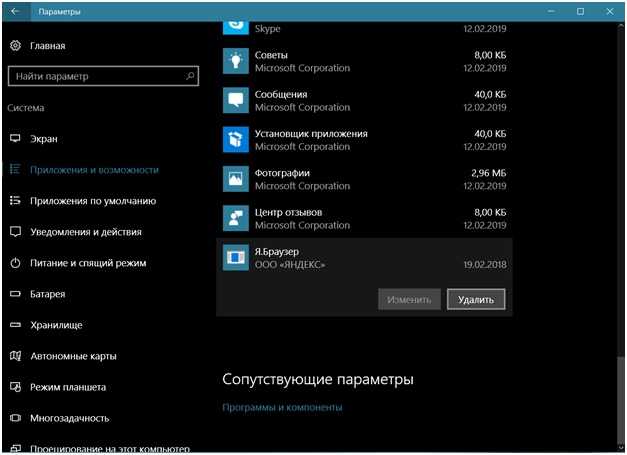Click Приложения по умолчанию icon

pos(15,201)
